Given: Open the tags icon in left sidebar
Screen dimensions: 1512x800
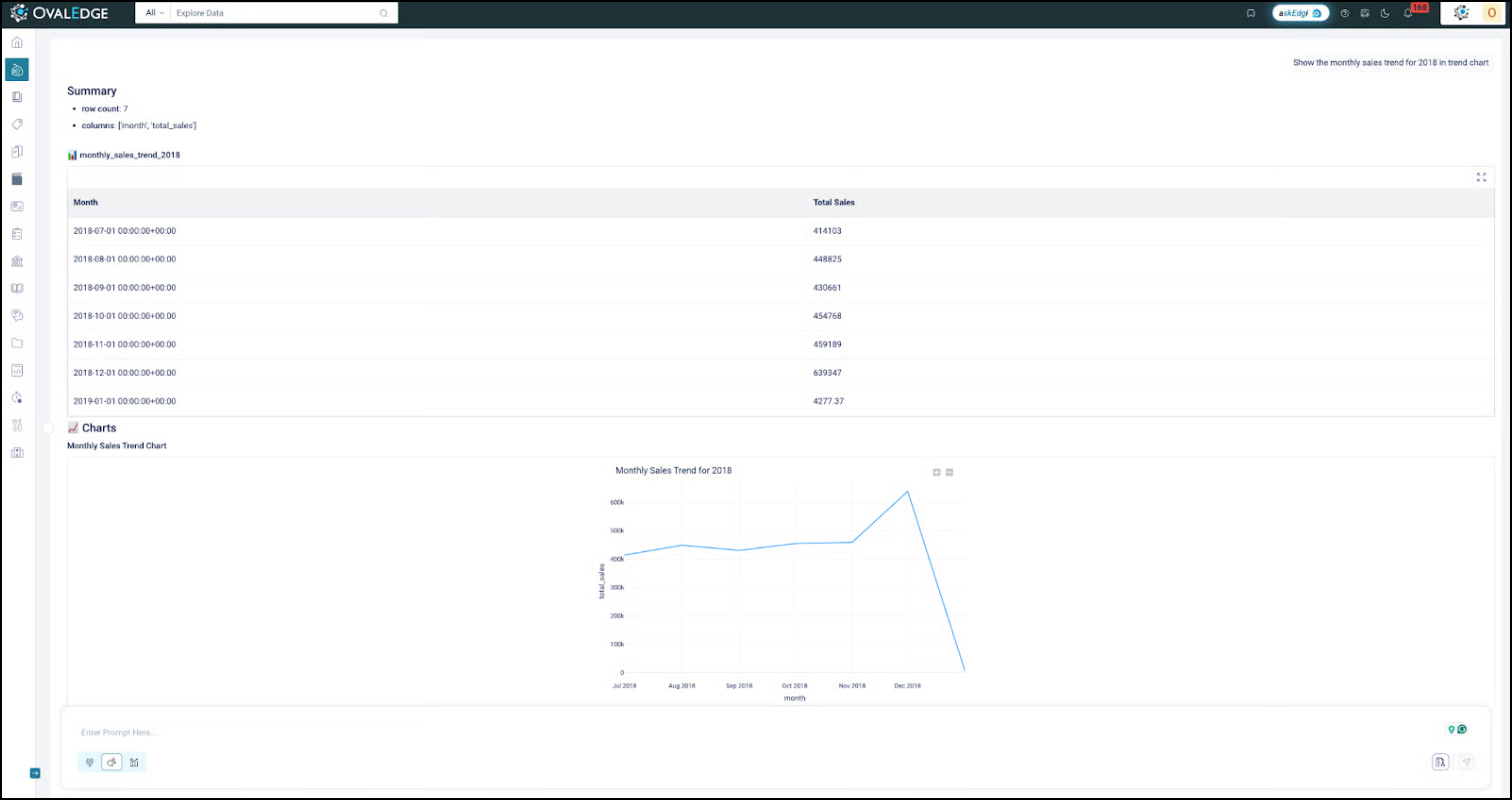Looking at the screenshot, I should pyautogui.click(x=16, y=125).
